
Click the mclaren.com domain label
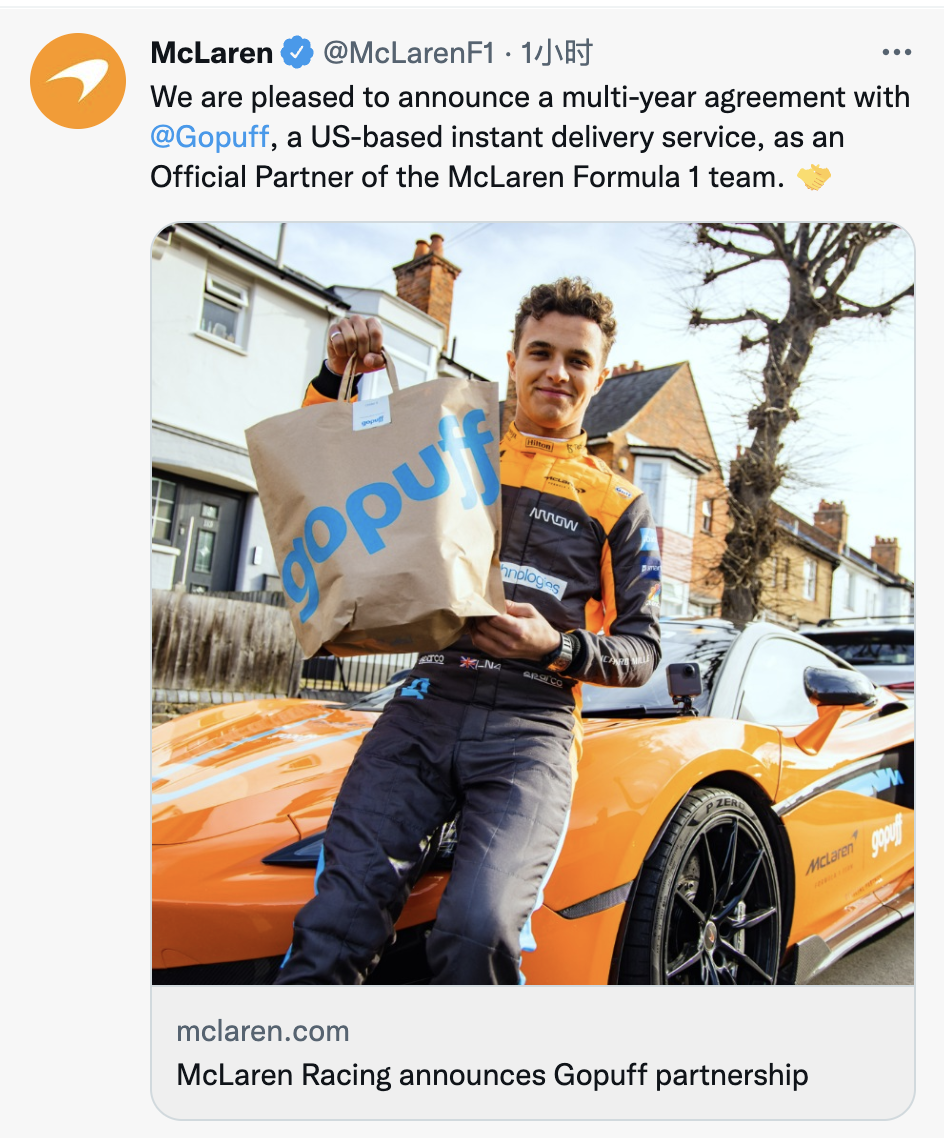click(263, 1031)
